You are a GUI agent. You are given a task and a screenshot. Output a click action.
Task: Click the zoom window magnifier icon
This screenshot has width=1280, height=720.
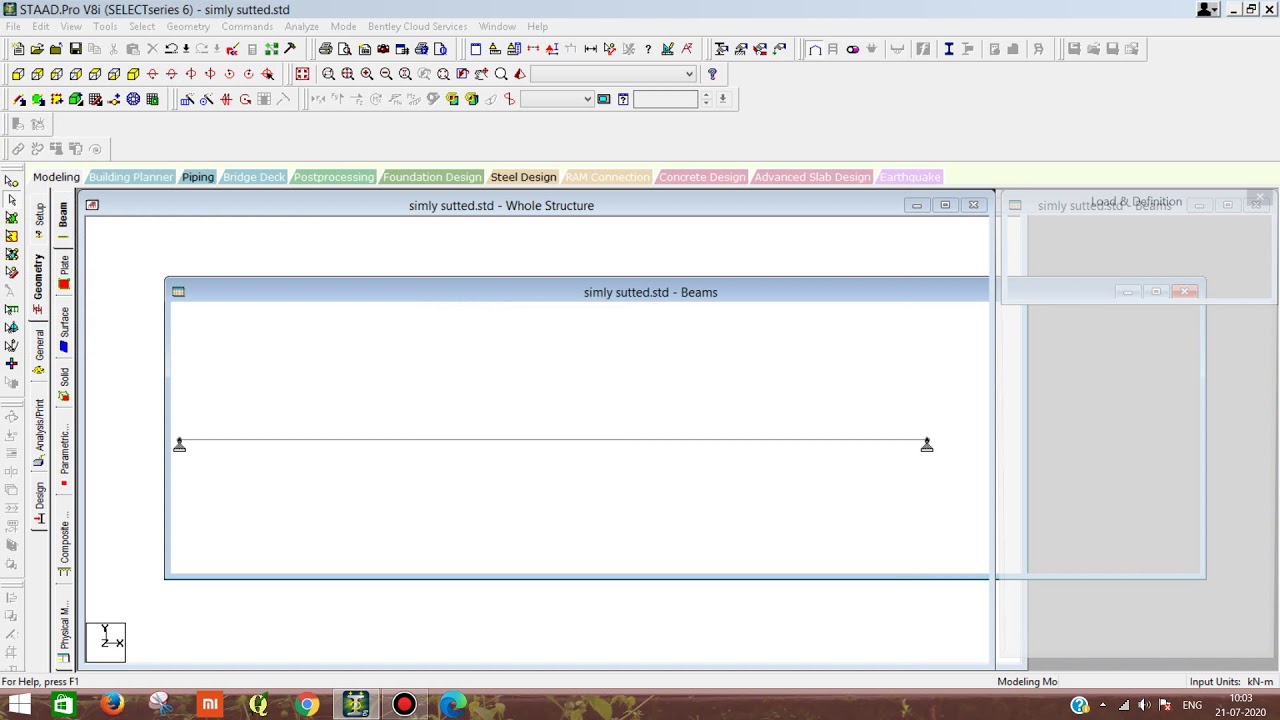[328, 74]
